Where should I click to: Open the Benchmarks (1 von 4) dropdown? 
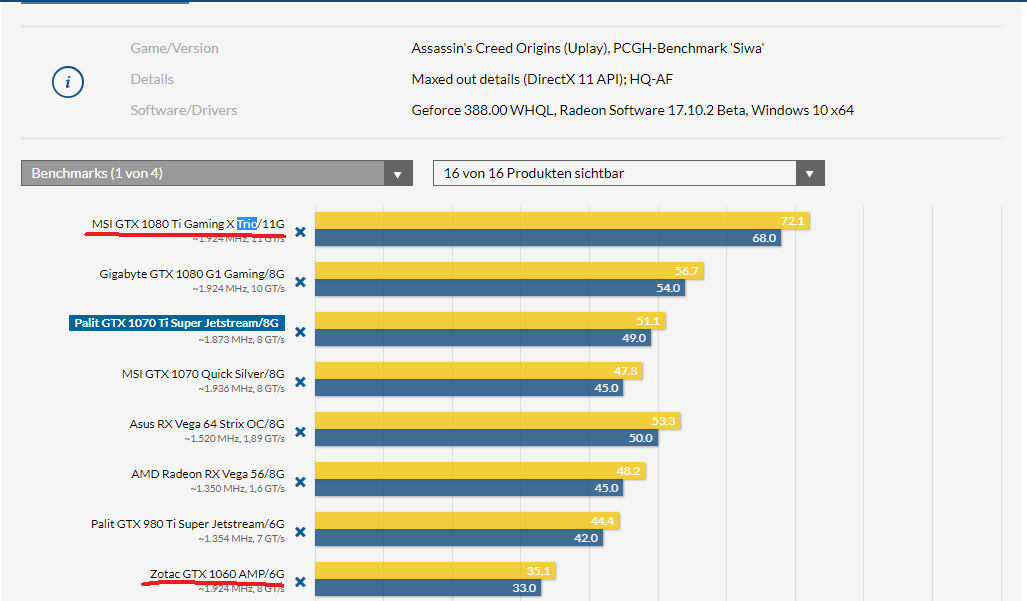(217, 173)
